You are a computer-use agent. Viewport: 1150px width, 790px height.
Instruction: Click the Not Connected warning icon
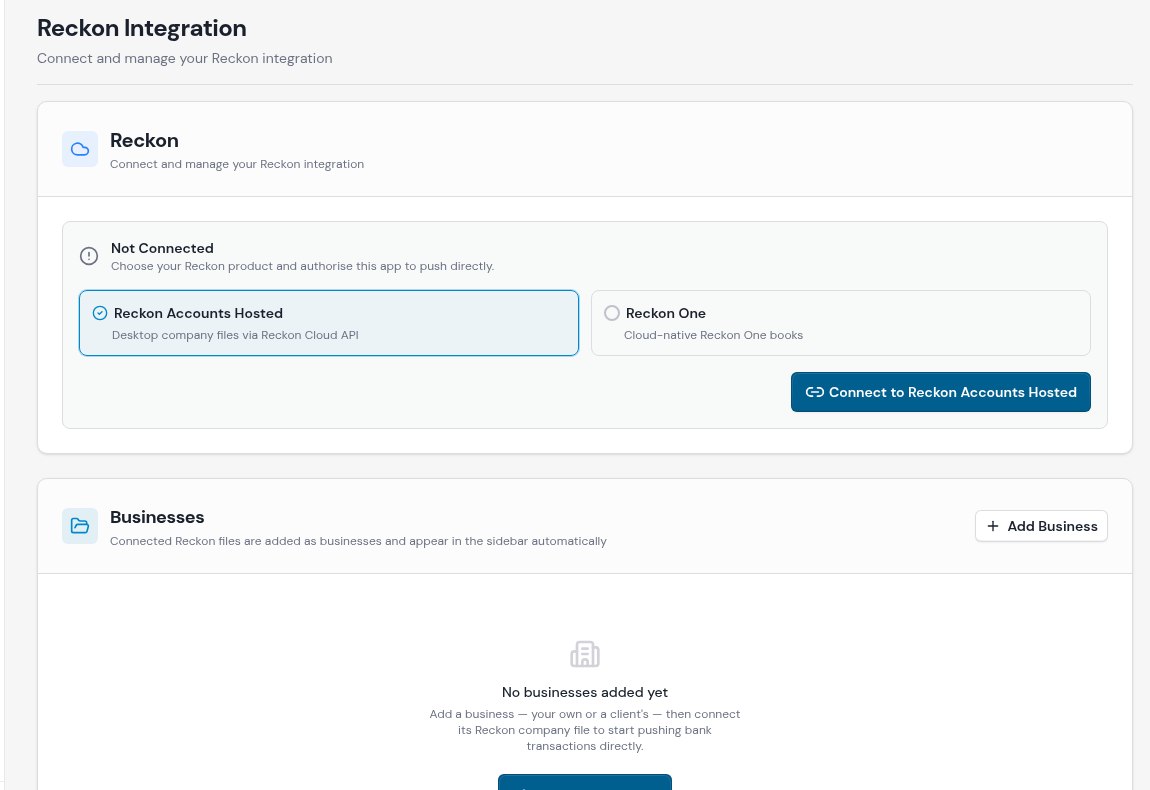89,256
